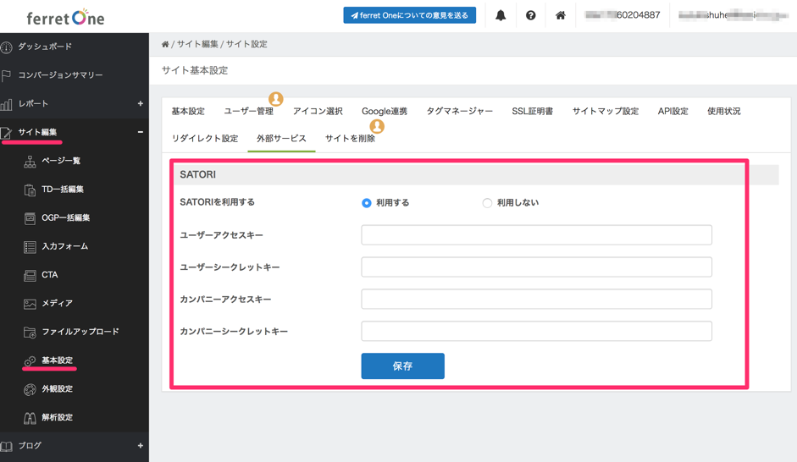Open the タグマネージャー tab
Screen dimensions: 797x462
[x=459, y=111]
